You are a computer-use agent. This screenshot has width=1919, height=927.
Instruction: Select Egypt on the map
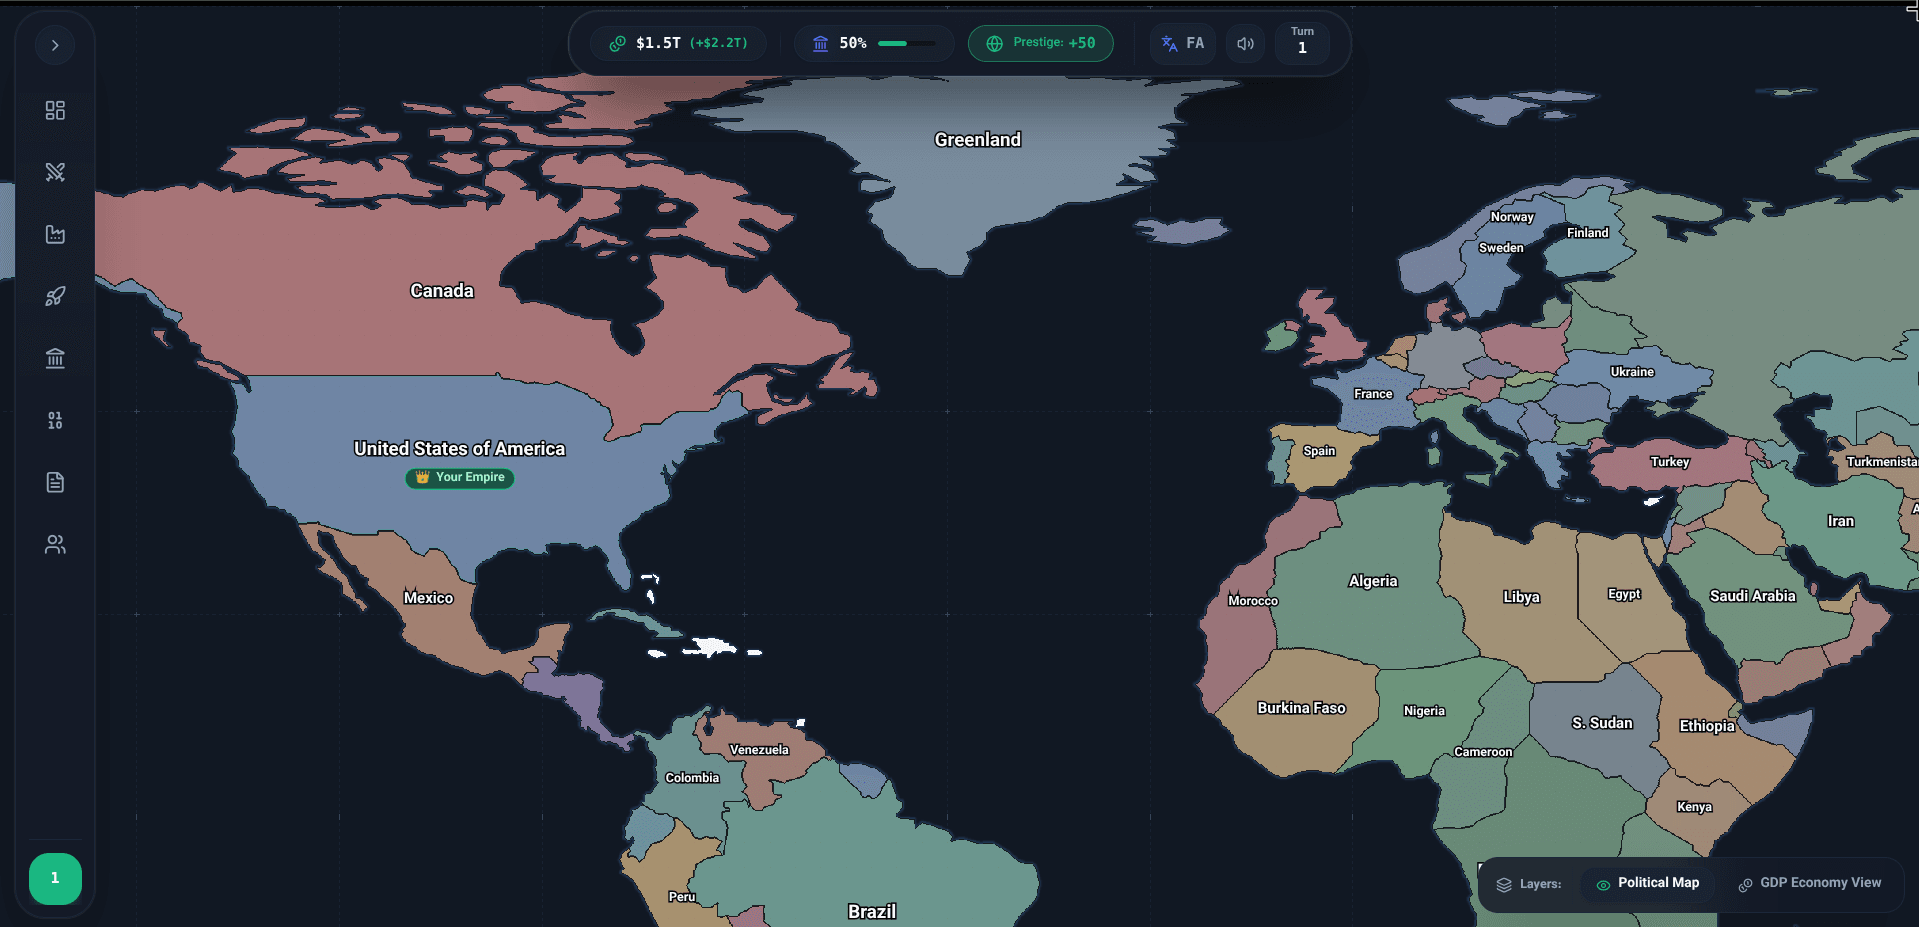(x=1624, y=594)
